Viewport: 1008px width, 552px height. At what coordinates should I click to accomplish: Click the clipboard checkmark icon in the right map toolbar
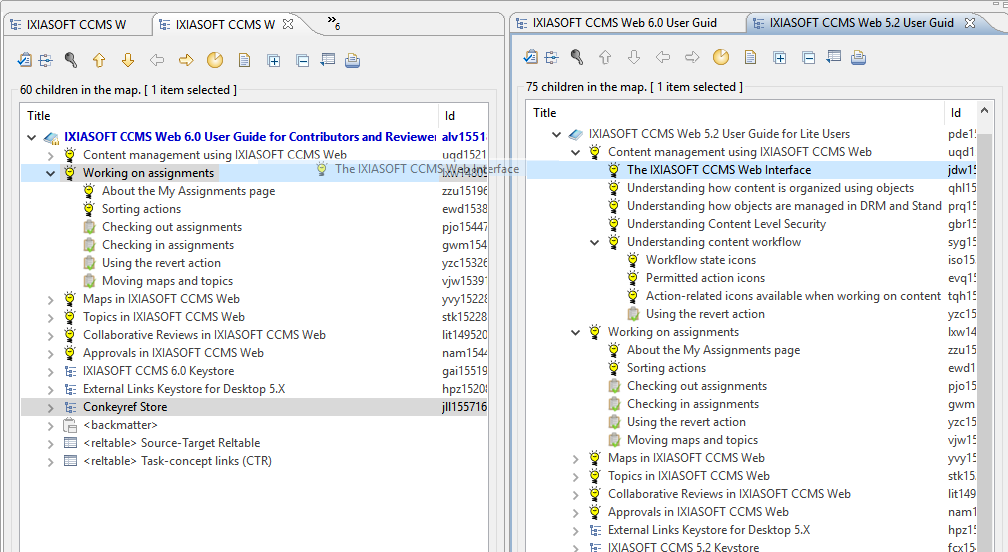pos(530,57)
